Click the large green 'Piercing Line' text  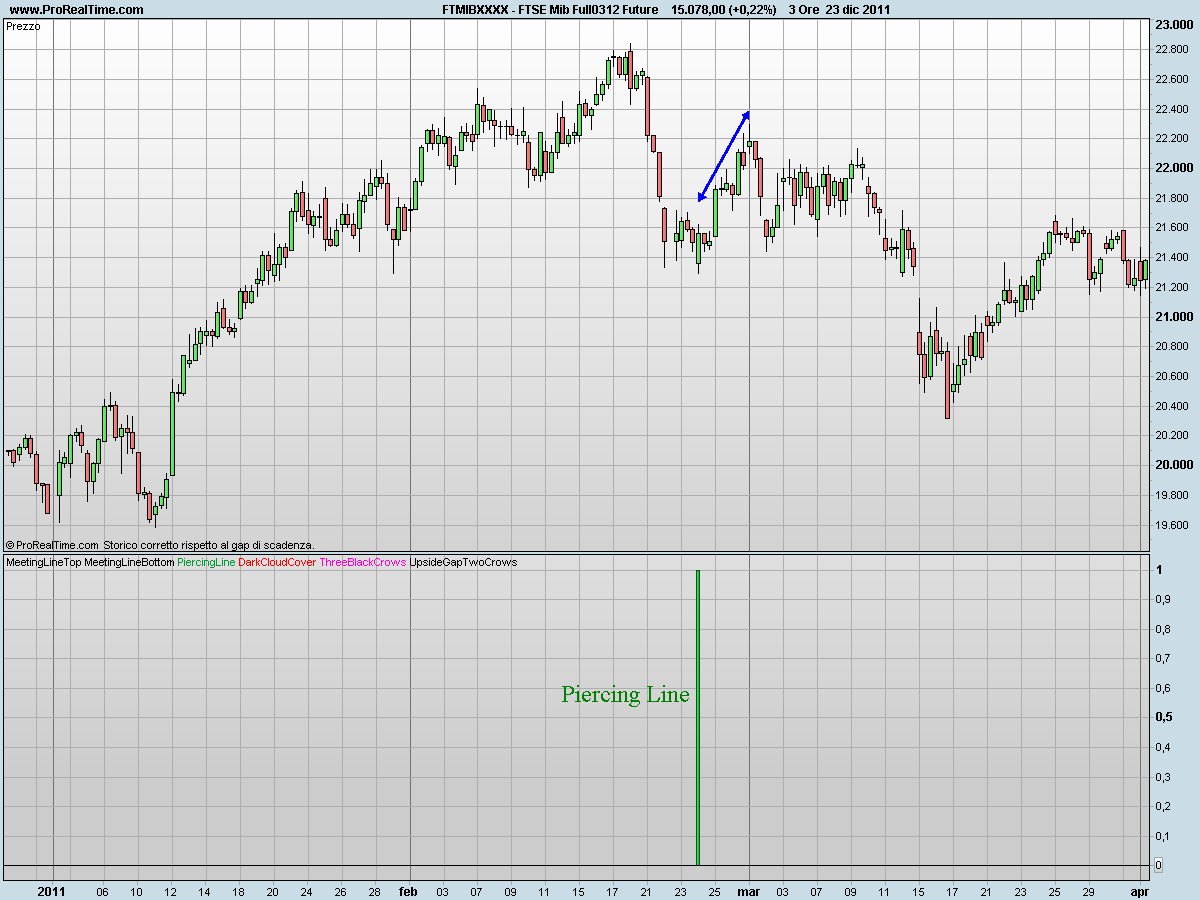click(x=625, y=694)
